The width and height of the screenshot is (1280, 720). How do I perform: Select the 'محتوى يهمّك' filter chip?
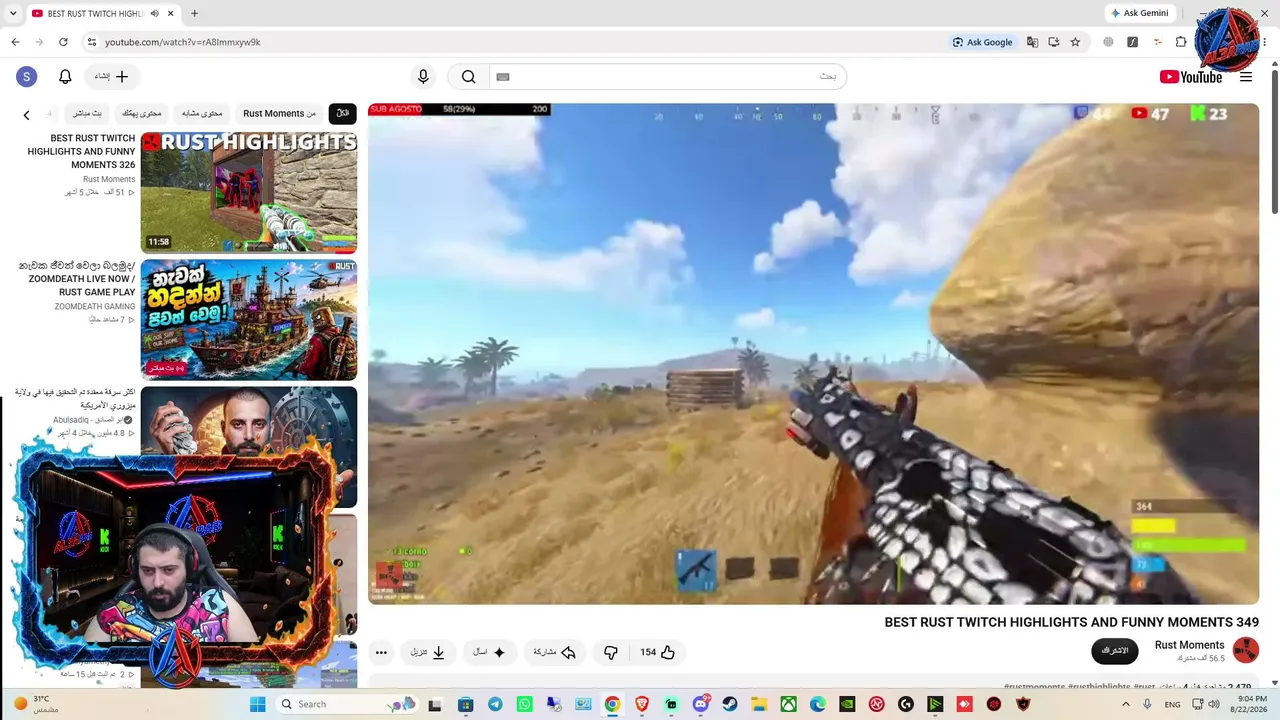(141, 114)
